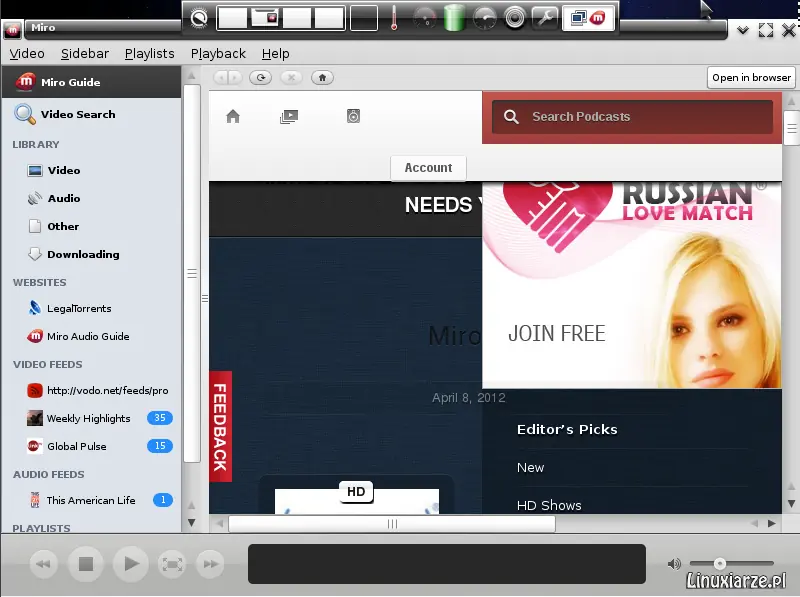Click the sidebar vertical scrollbar
Viewport: 800px width, 597px height.
tap(192, 273)
